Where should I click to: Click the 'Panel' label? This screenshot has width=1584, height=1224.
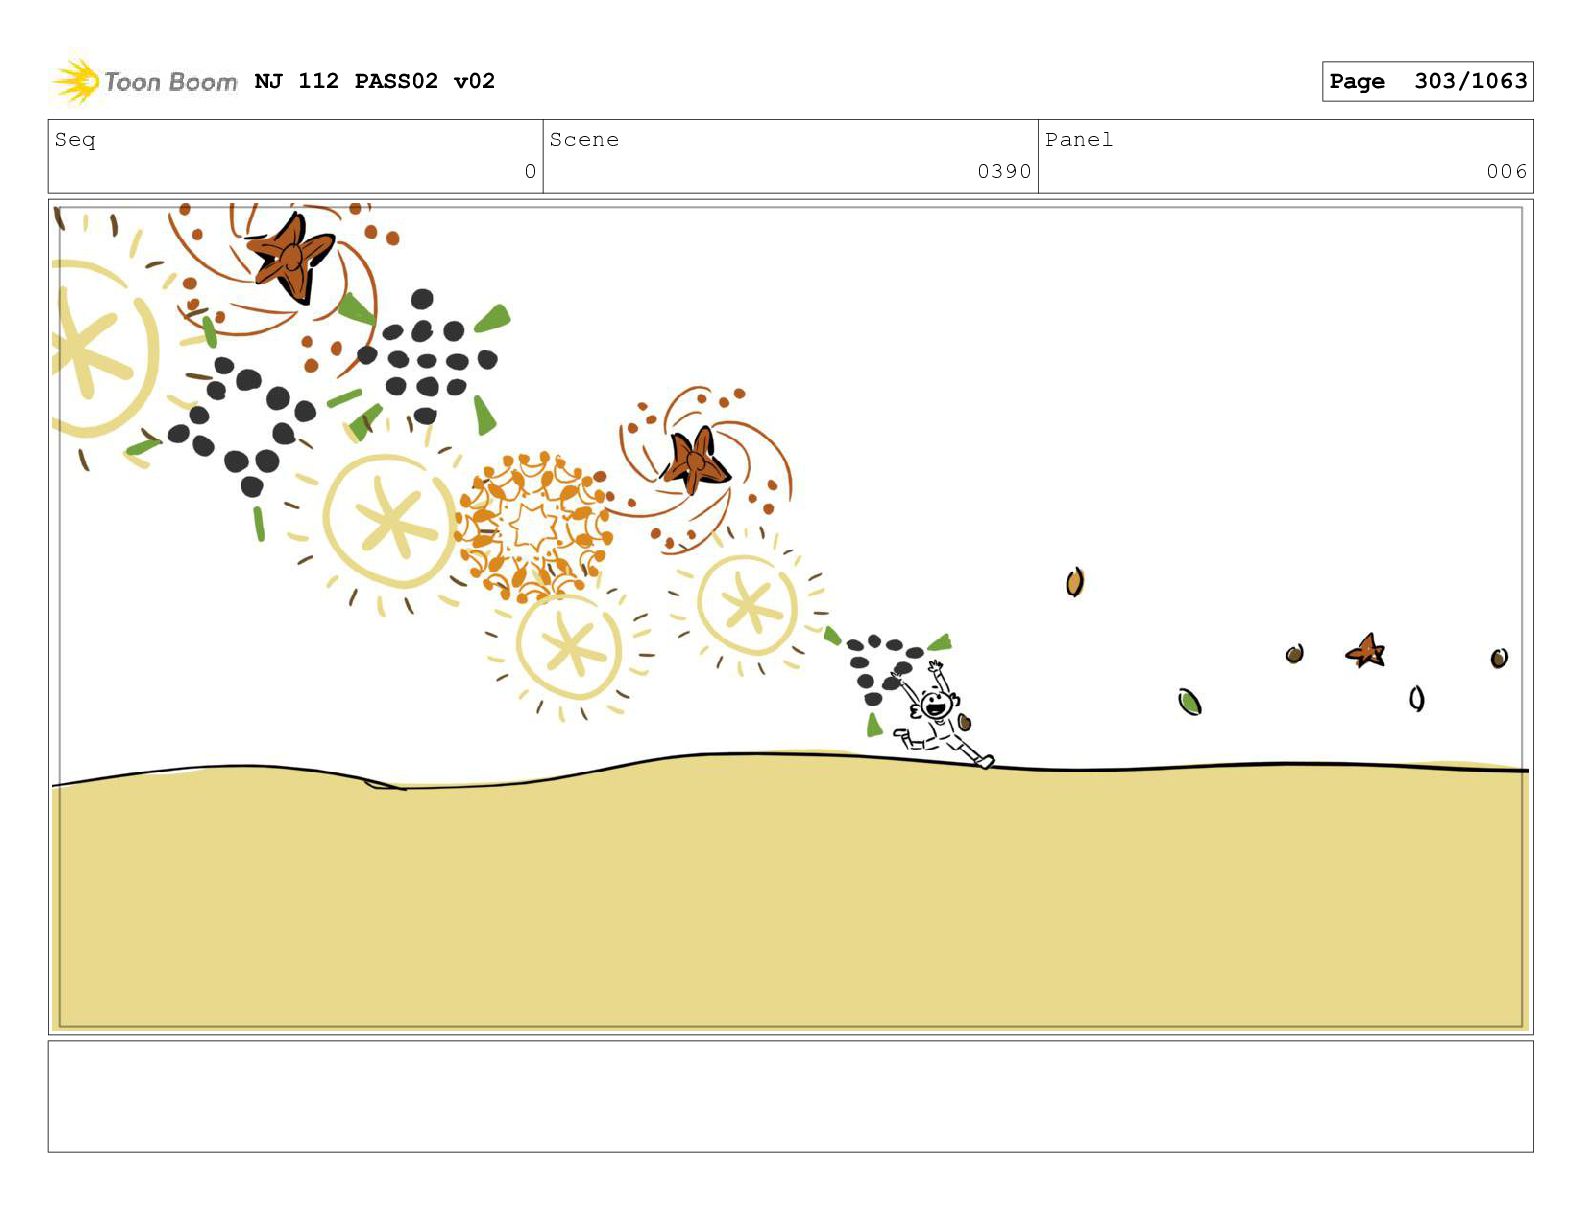(x=1079, y=140)
